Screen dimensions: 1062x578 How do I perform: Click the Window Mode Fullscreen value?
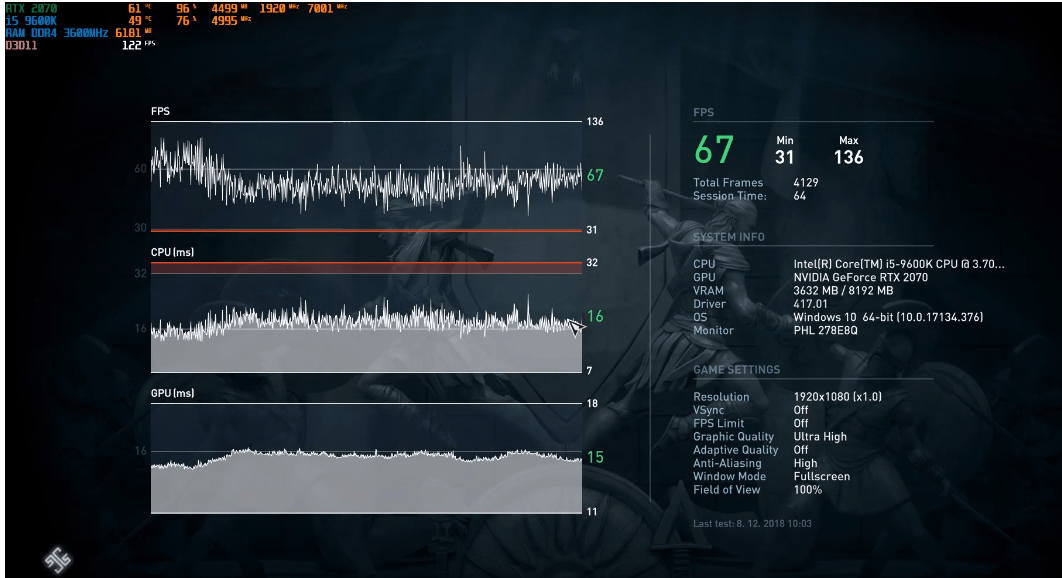pos(822,476)
